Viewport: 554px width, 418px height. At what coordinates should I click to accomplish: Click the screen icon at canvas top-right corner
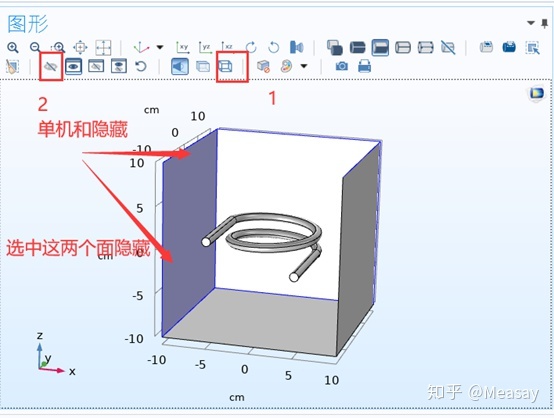click(536, 93)
